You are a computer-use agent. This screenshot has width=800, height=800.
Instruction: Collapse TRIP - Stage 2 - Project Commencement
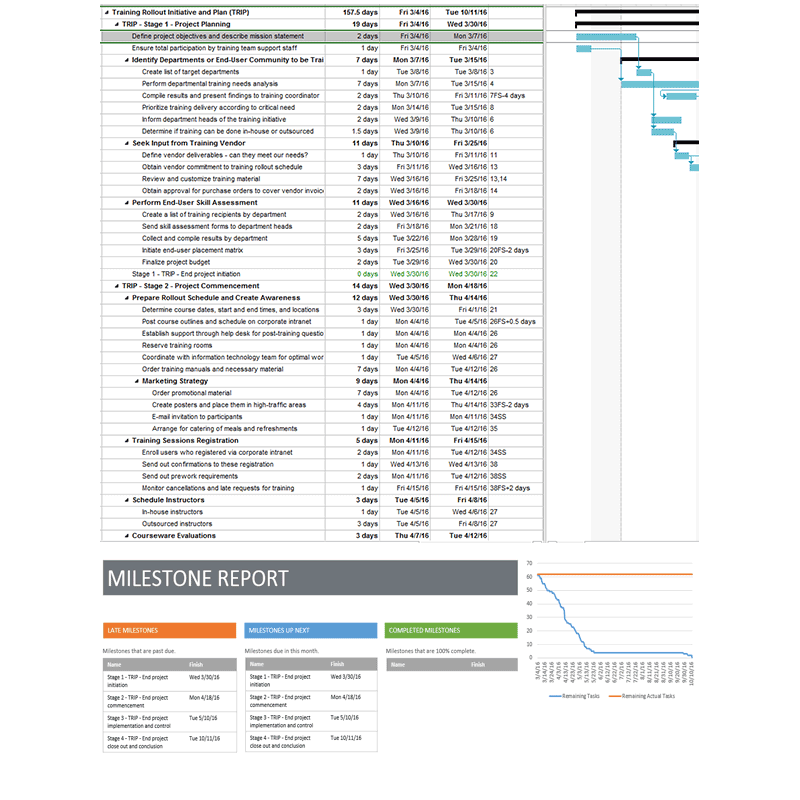coord(116,286)
